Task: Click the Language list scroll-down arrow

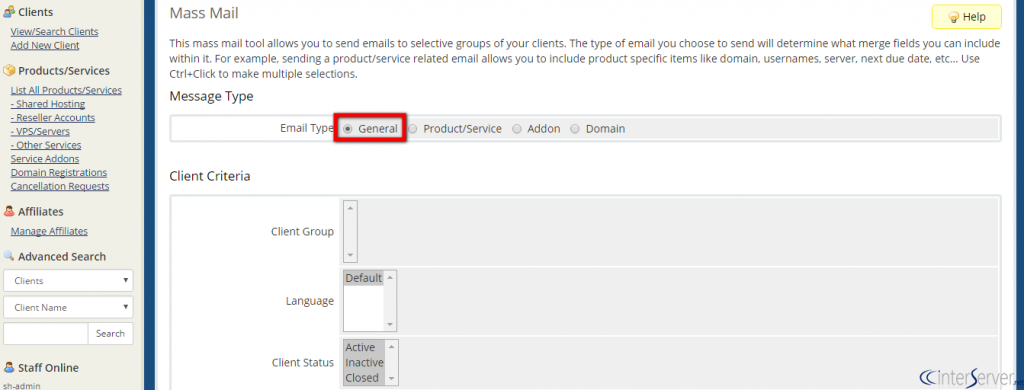Action: coord(390,325)
